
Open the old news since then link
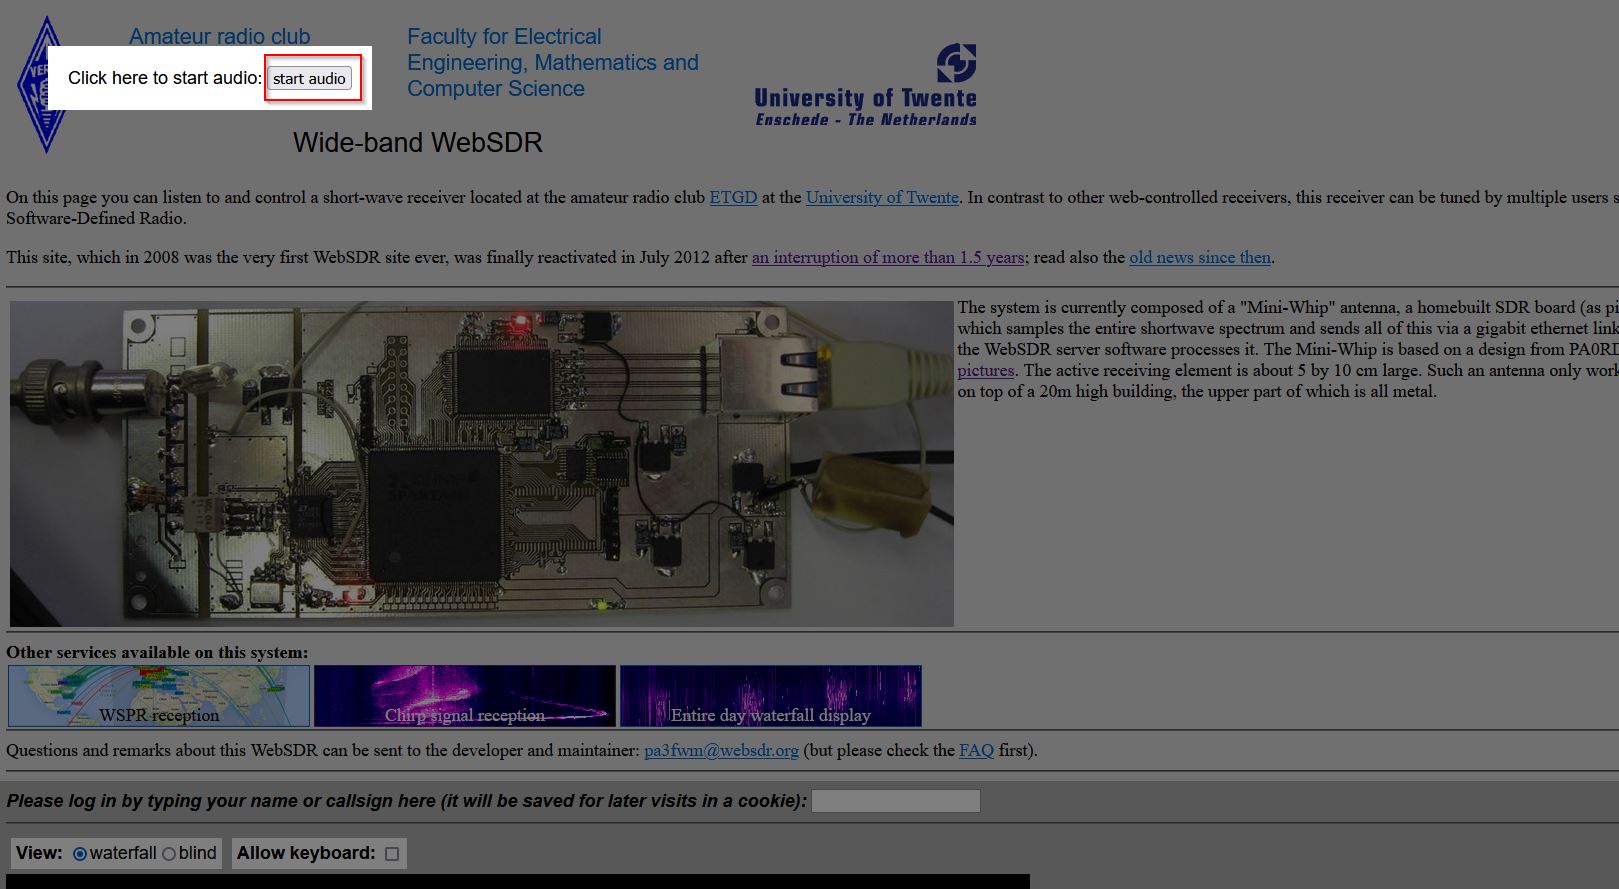tap(1200, 257)
